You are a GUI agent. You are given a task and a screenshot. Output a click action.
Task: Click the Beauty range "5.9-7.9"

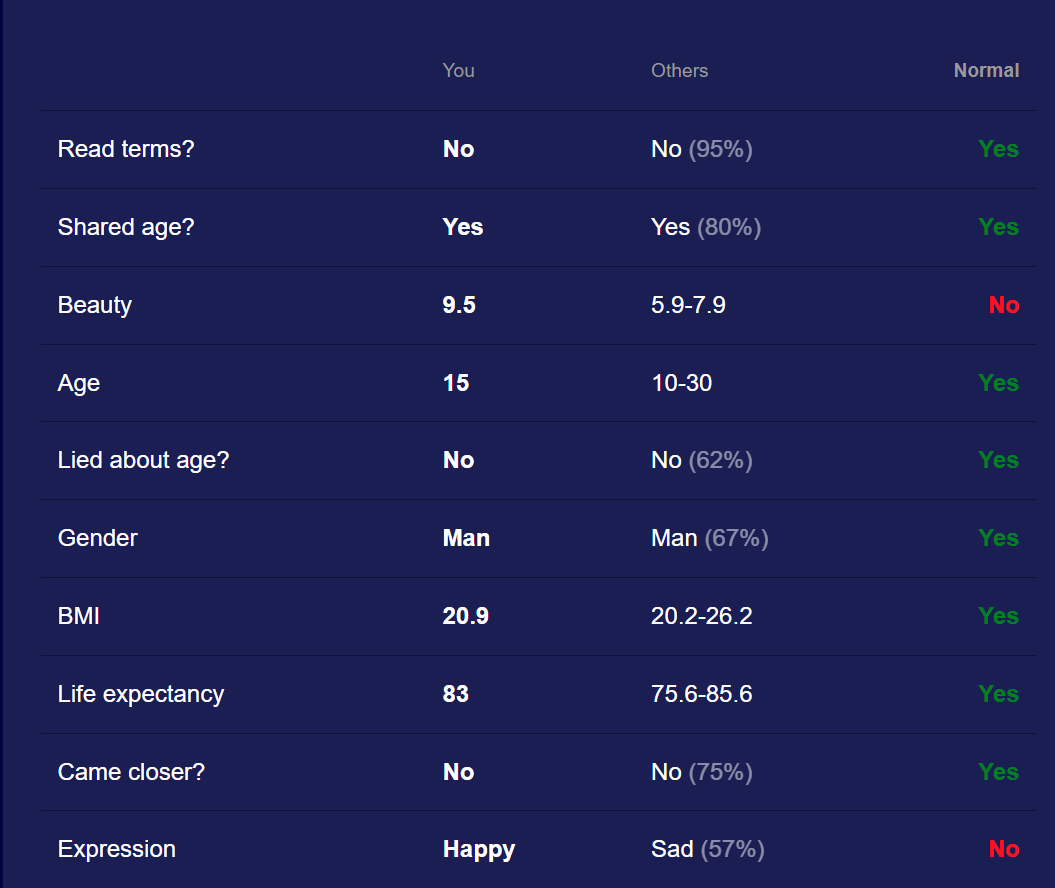click(x=688, y=305)
